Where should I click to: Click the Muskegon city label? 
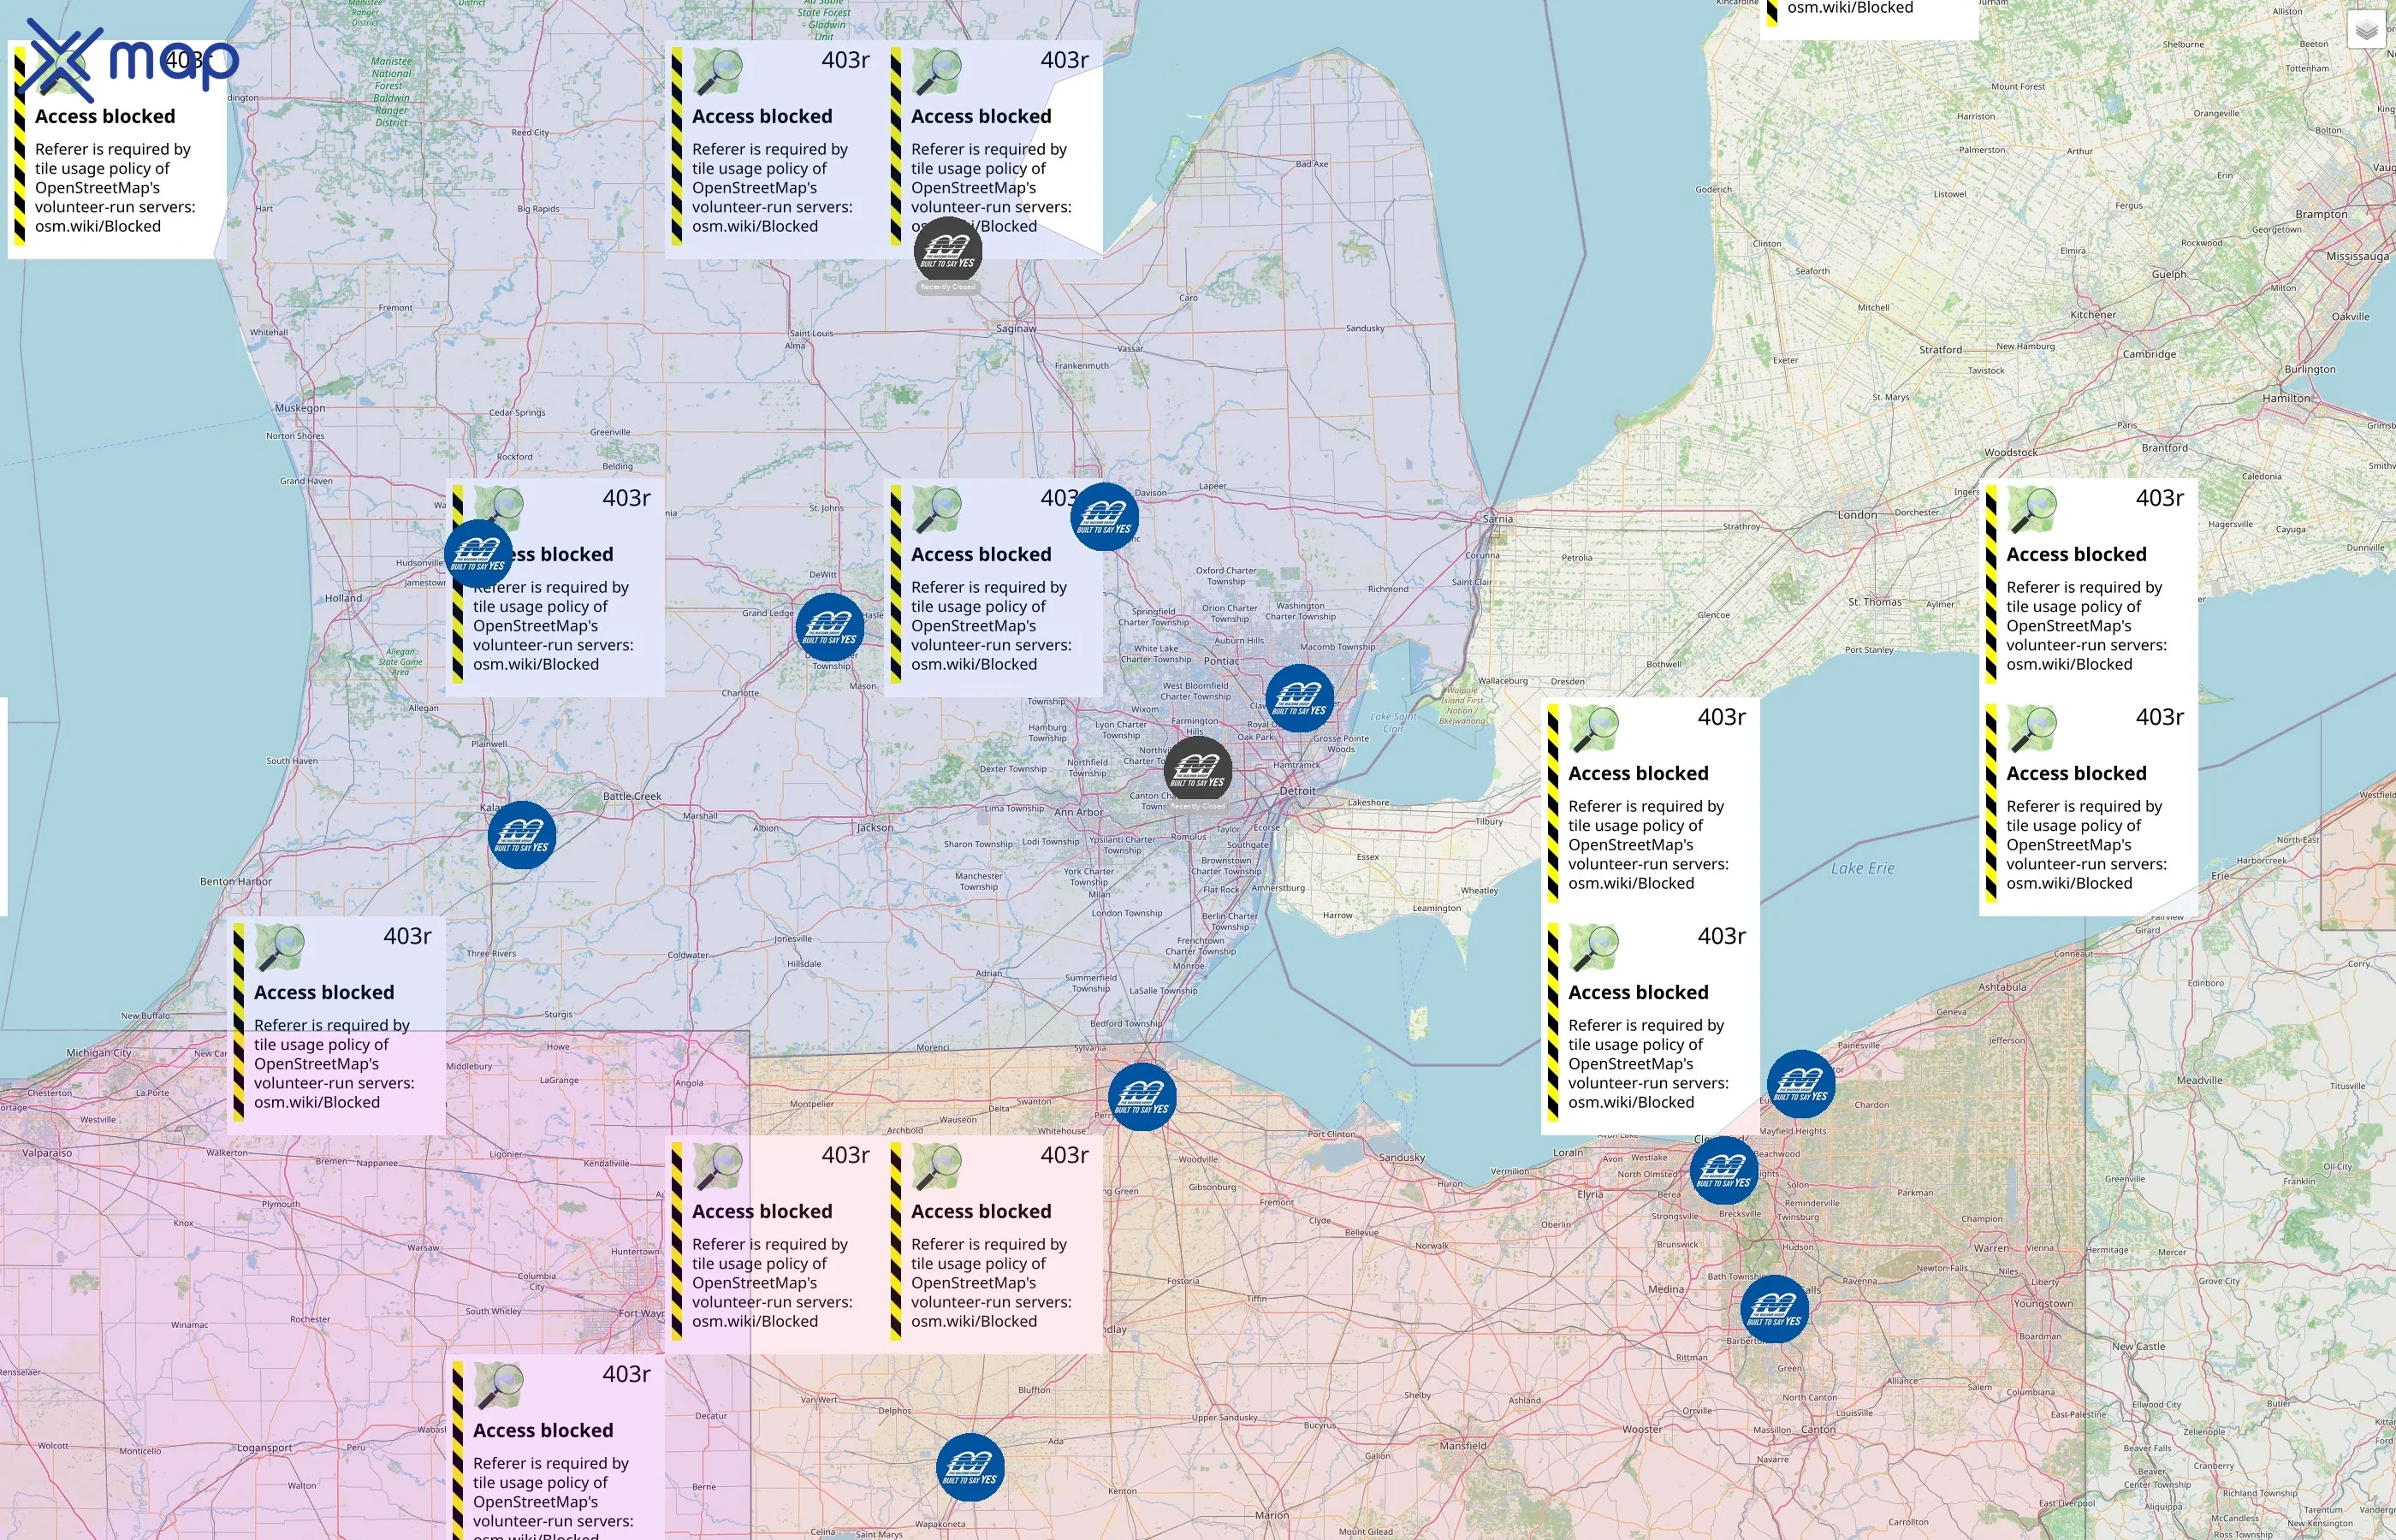[300, 408]
